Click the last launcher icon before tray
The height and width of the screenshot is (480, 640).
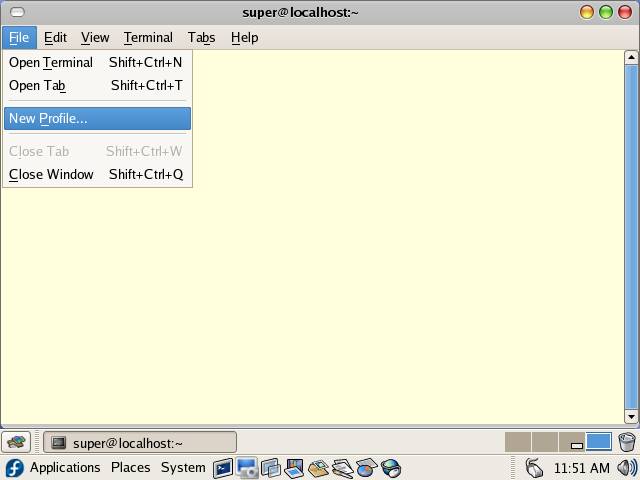[x=391, y=468]
